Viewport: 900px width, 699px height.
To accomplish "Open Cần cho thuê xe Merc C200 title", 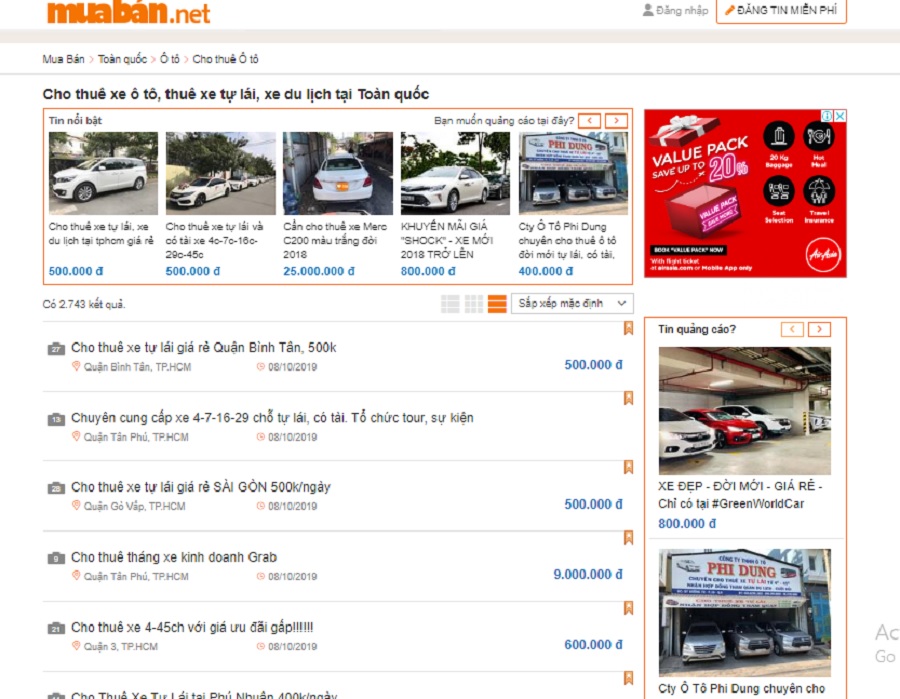I will 335,240.
